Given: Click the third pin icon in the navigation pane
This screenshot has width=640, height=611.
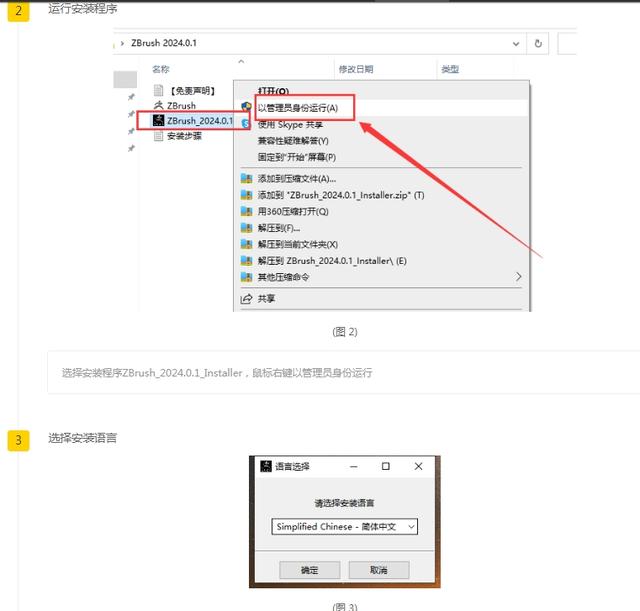Looking at the screenshot, I should (x=131, y=131).
